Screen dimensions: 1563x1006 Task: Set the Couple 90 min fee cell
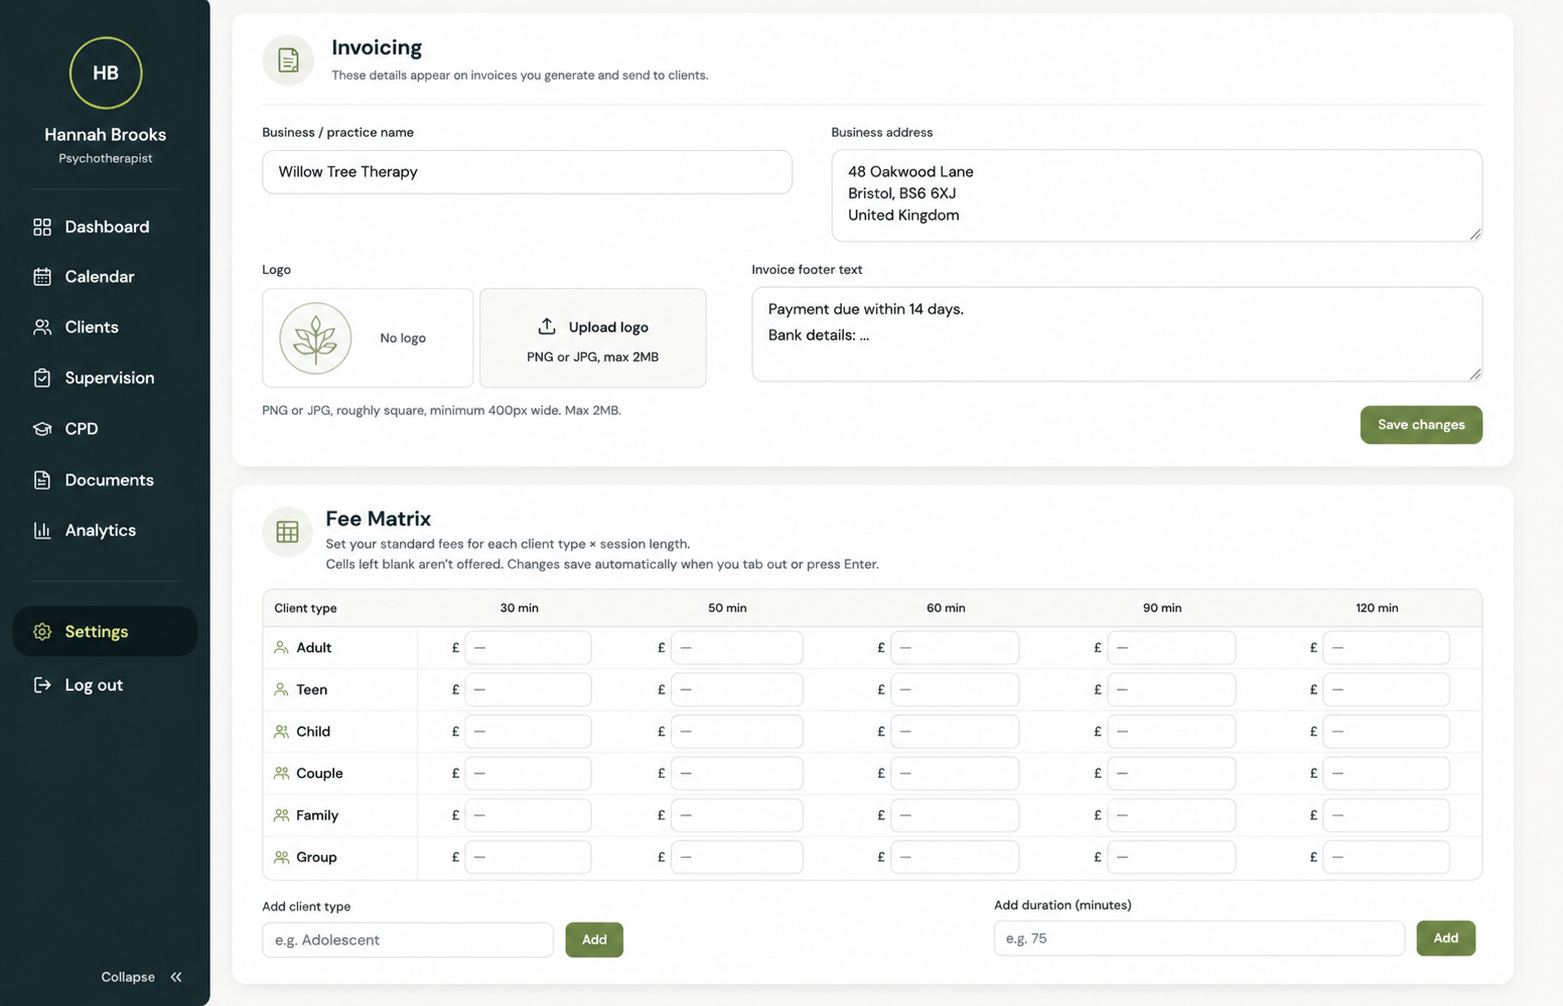click(1171, 773)
